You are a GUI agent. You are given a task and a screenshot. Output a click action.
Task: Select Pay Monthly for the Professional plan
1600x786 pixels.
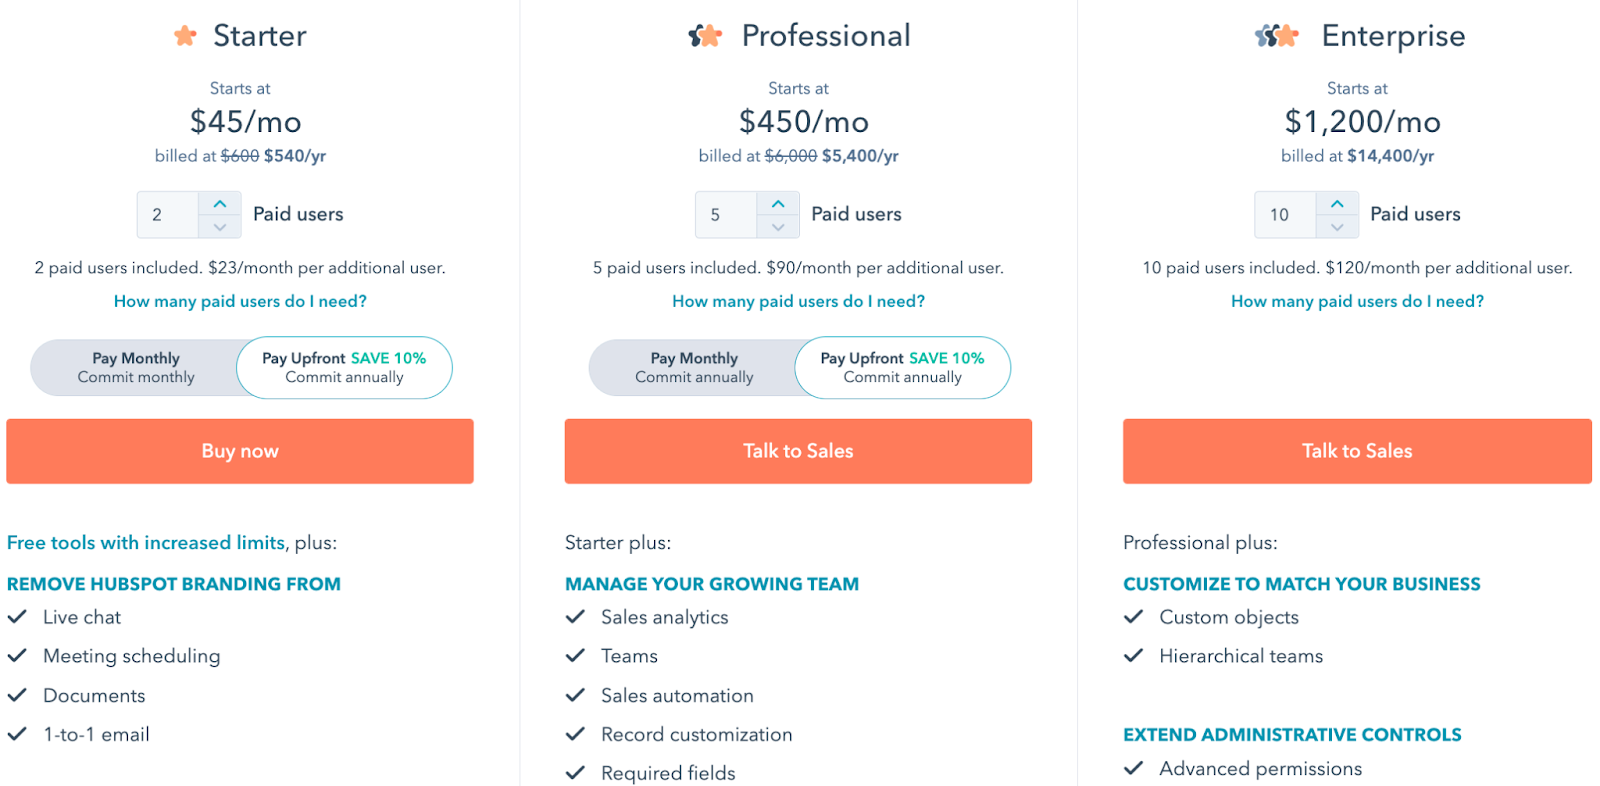[x=694, y=367]
